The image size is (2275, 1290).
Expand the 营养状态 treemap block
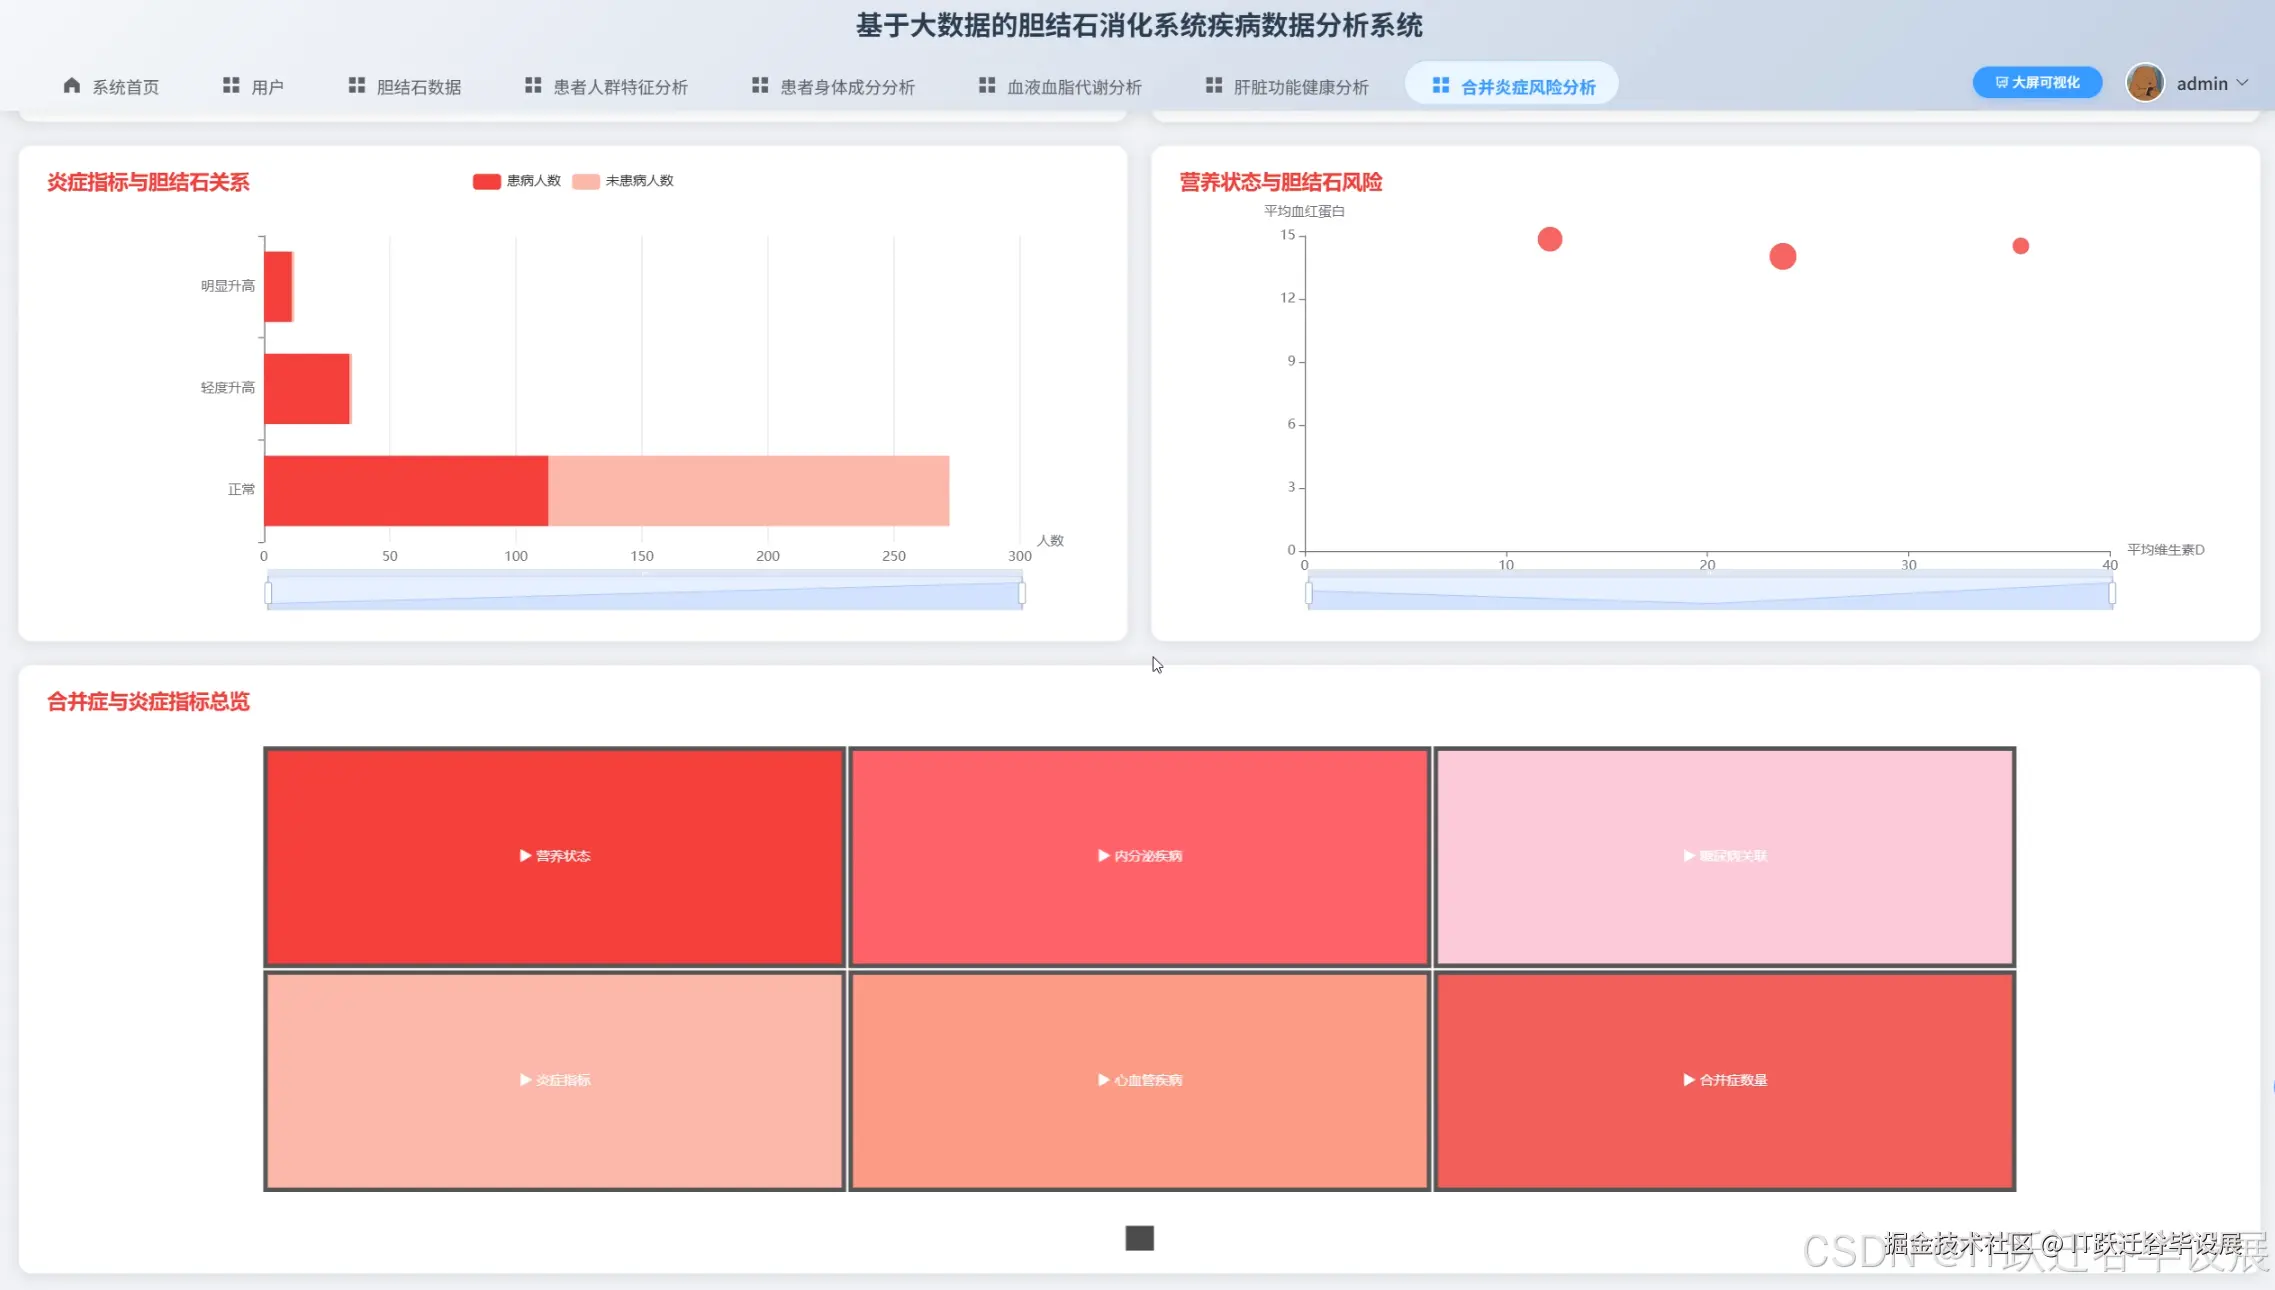pos(554,856)
